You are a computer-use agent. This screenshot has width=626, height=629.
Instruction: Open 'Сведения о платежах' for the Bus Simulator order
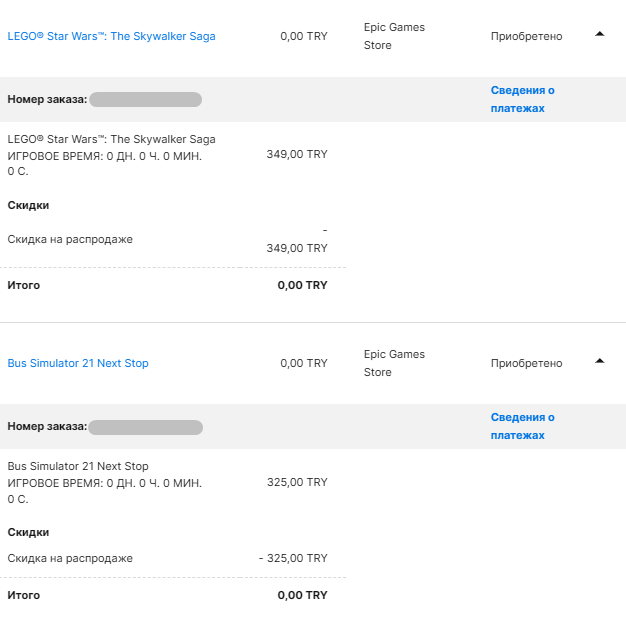coord(522,426)
